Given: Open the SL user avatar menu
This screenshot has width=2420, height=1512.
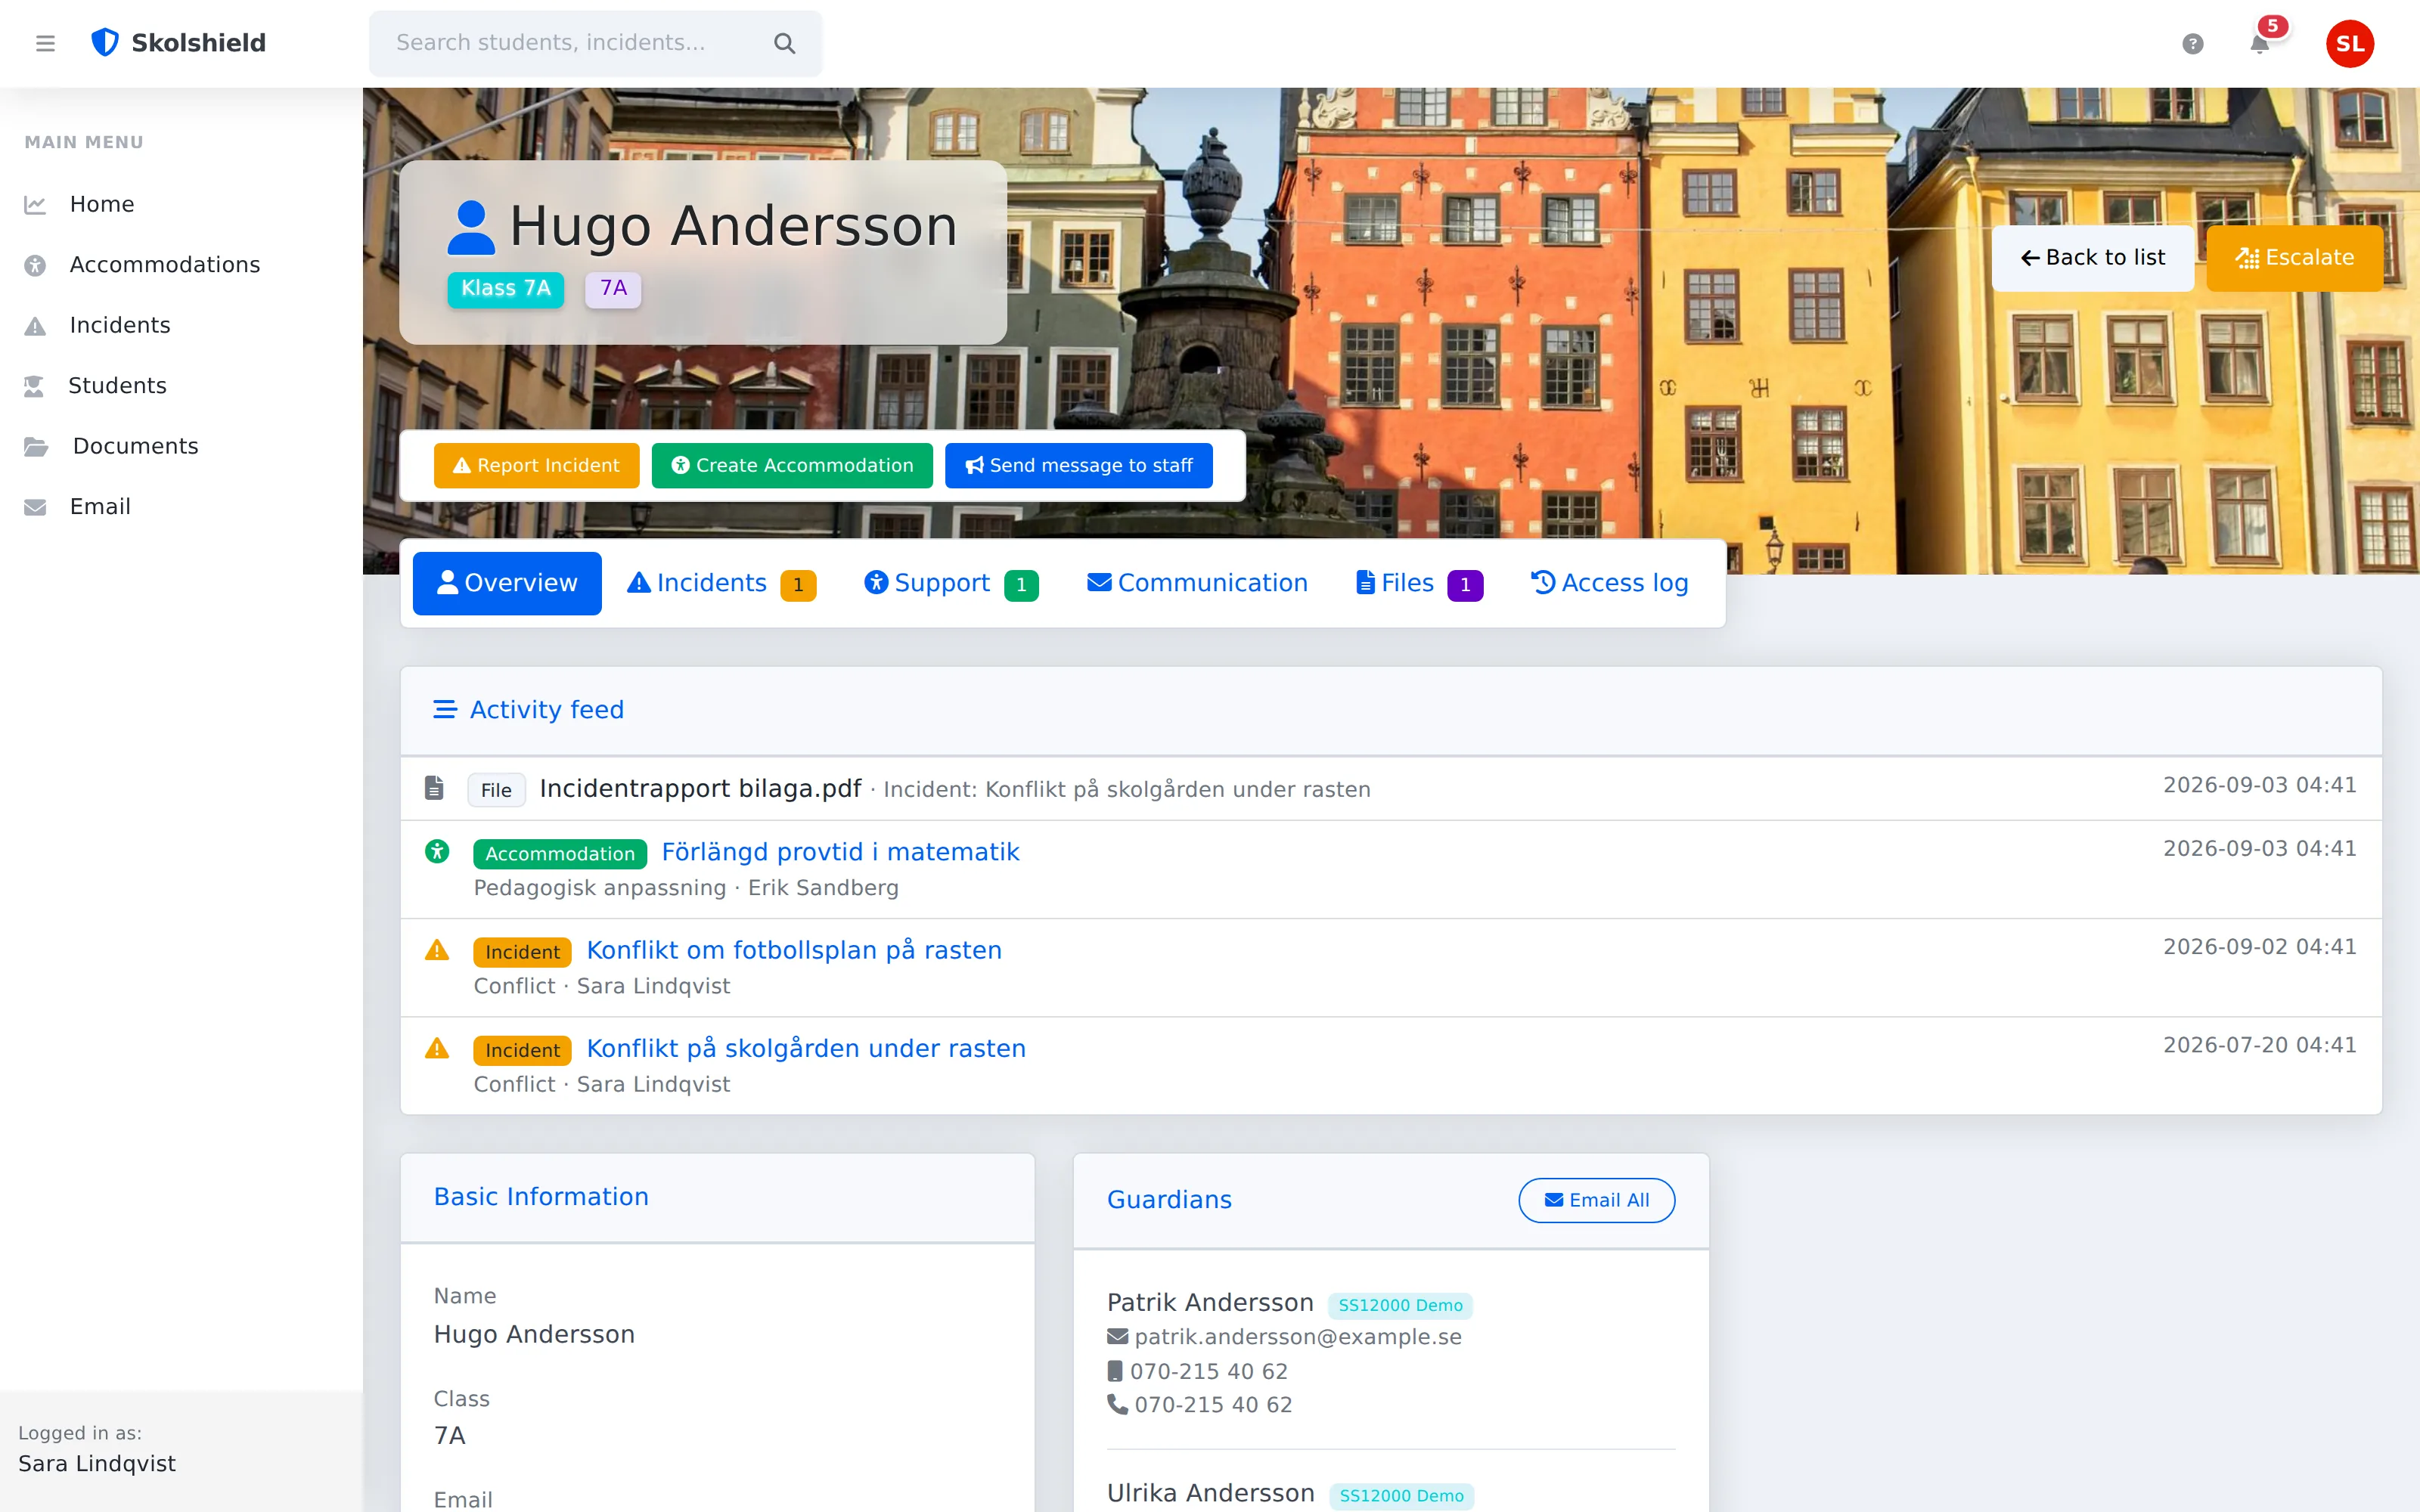Looking at the screenshot, I should 2350,44.
